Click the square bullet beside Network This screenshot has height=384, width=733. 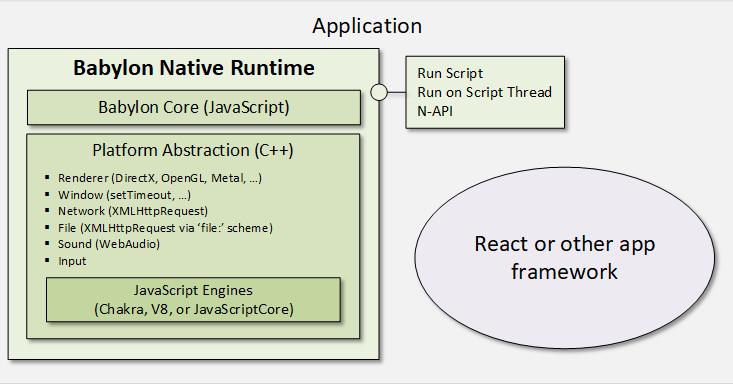pos(47,210)
